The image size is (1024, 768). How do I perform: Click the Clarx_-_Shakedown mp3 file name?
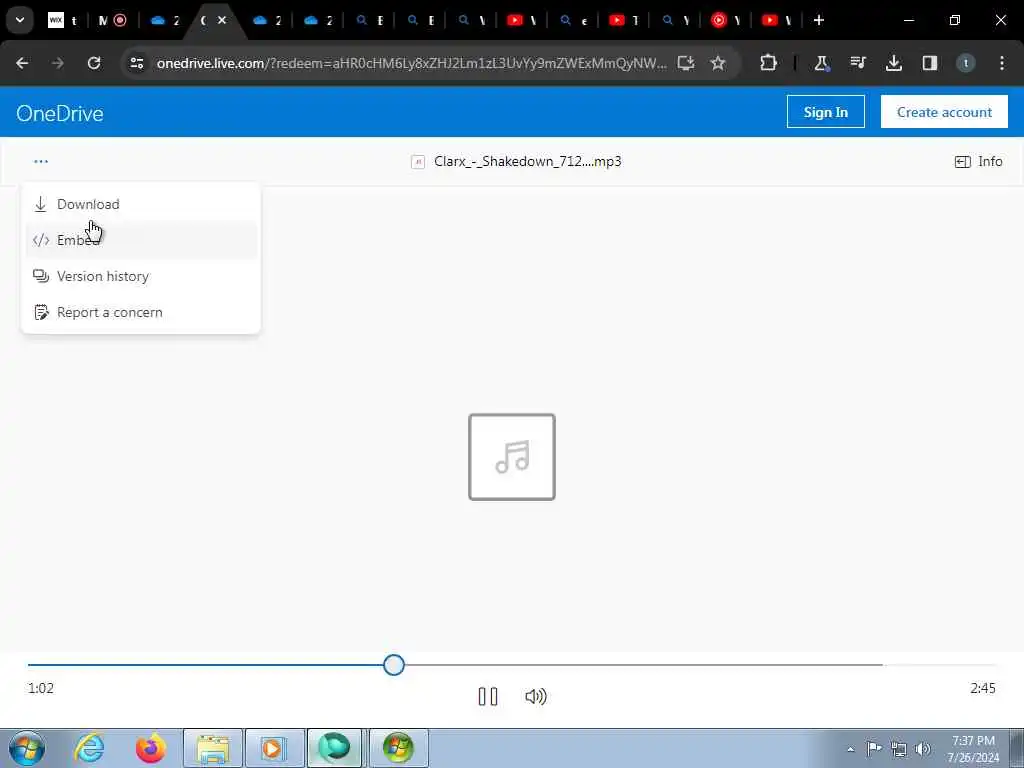(x=528, y=161)
